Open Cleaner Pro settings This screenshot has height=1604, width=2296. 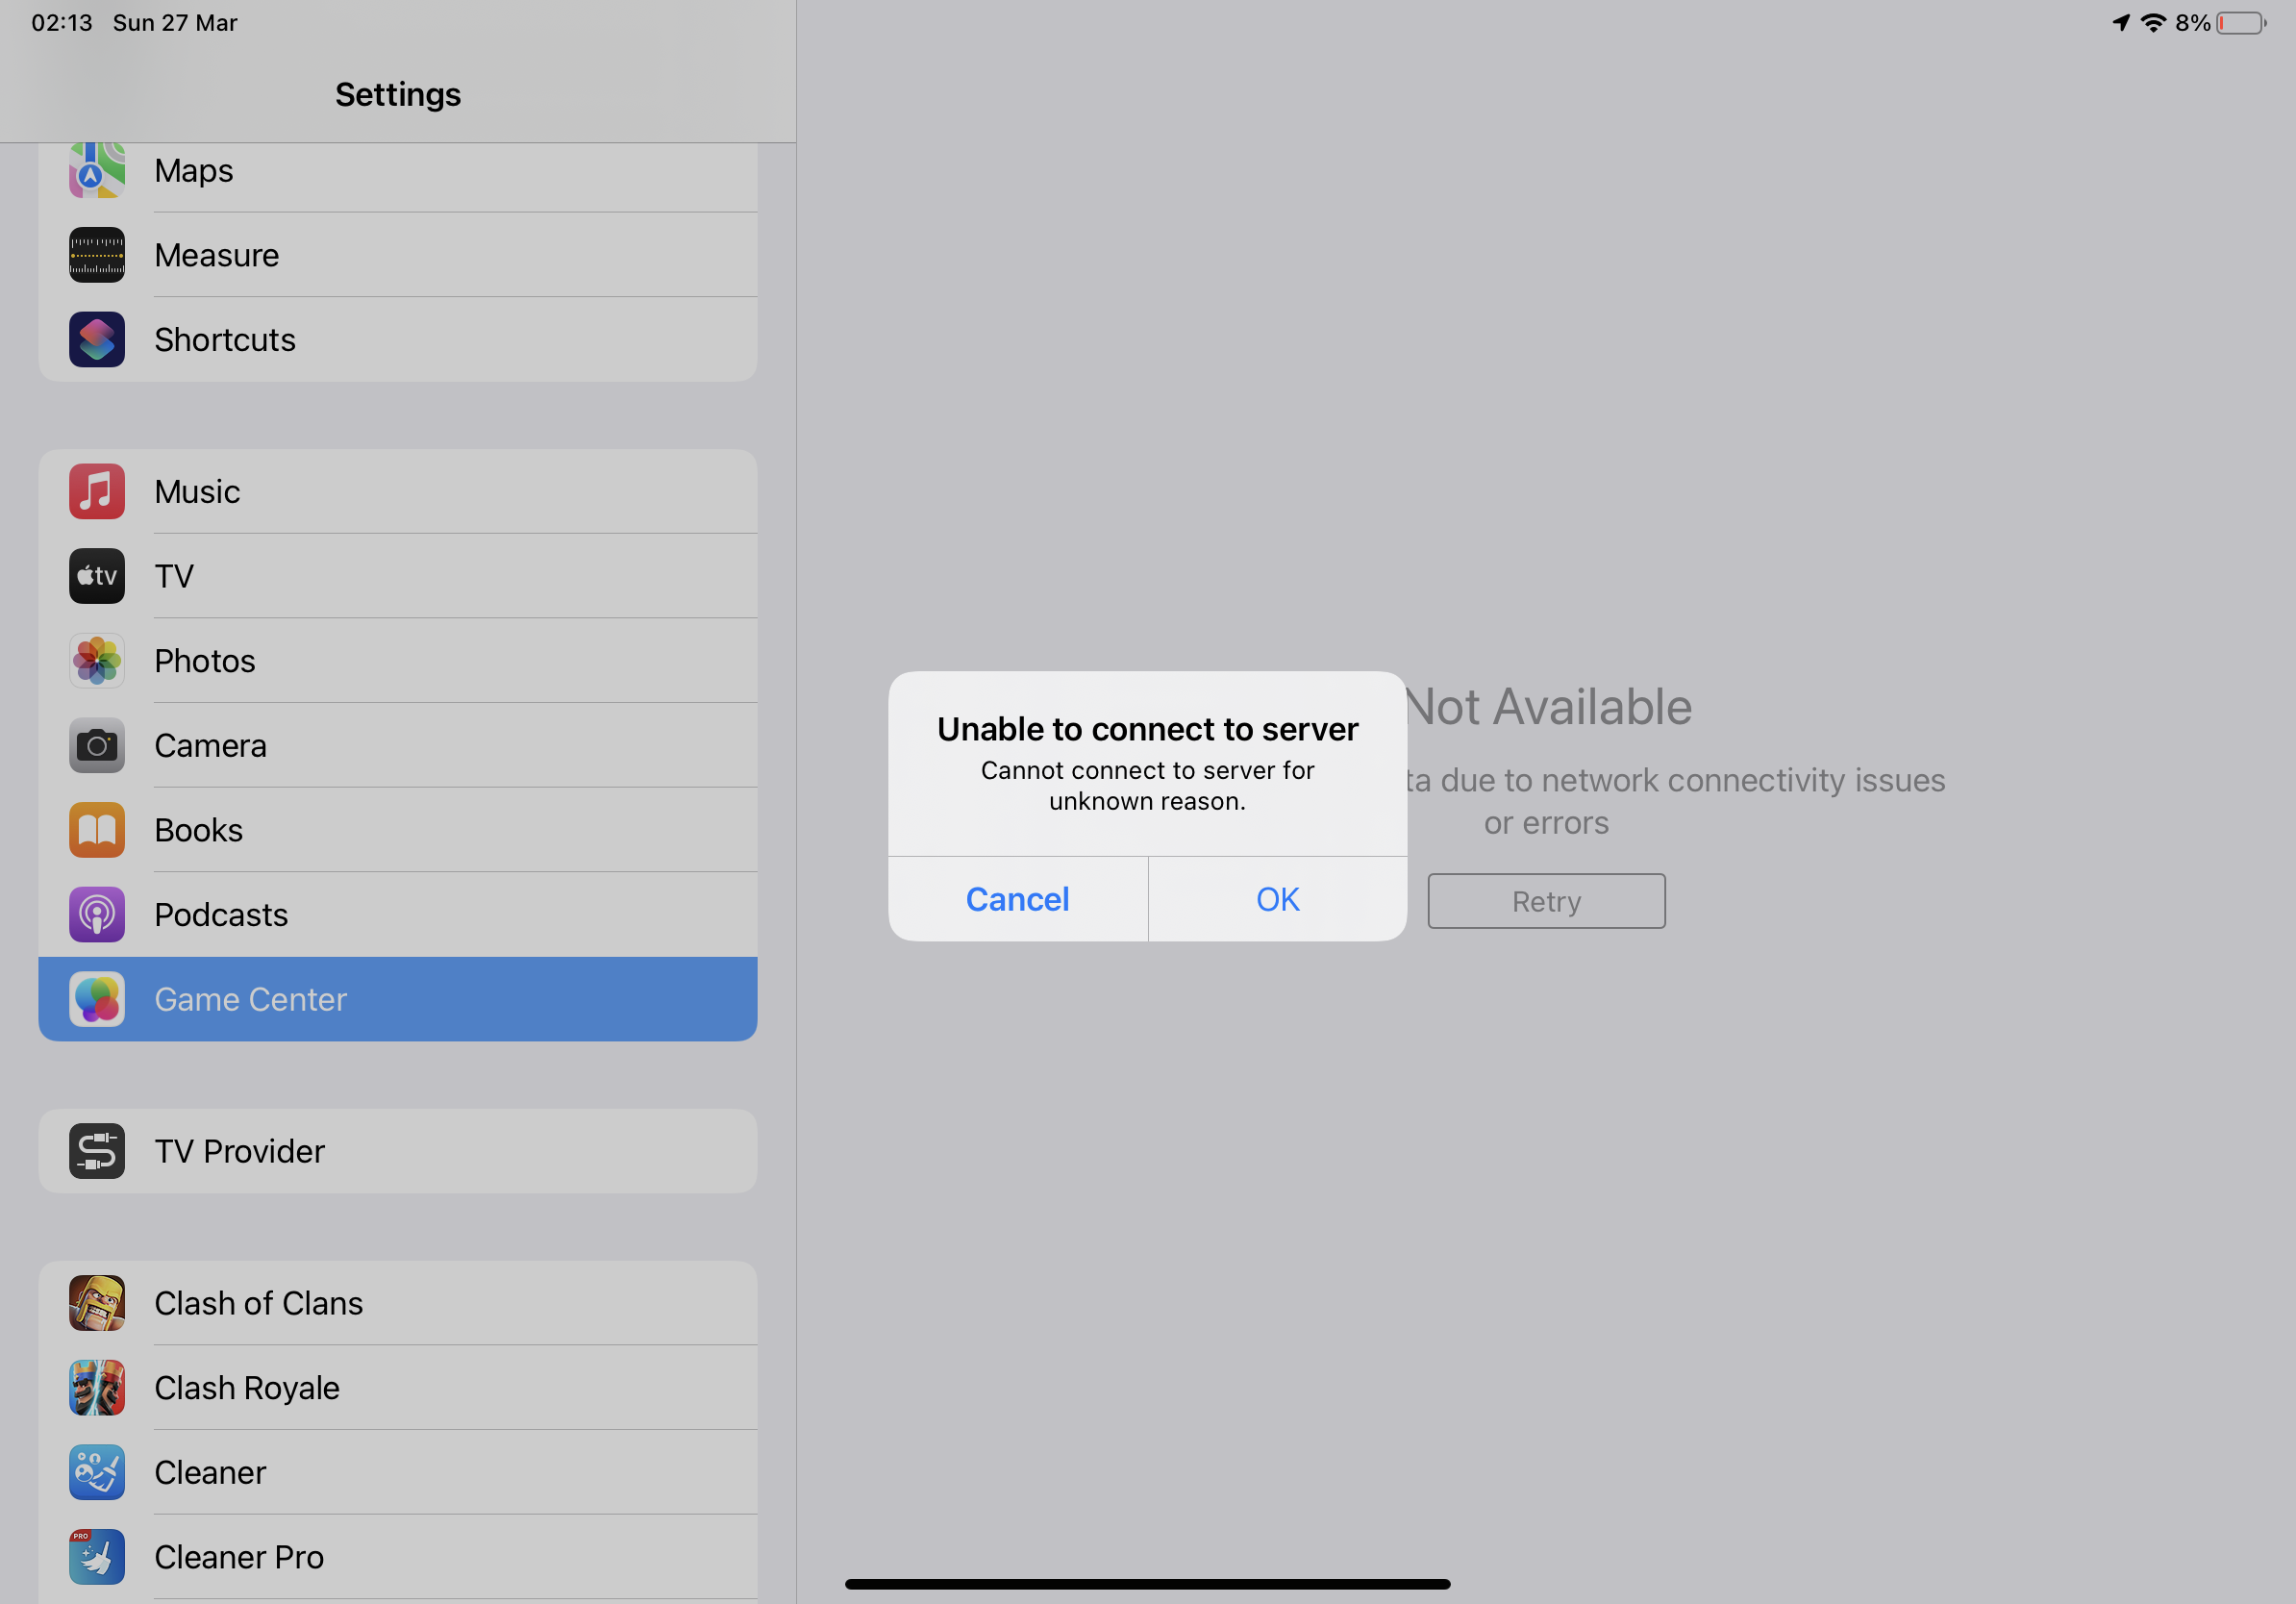tap(398, 1557)
